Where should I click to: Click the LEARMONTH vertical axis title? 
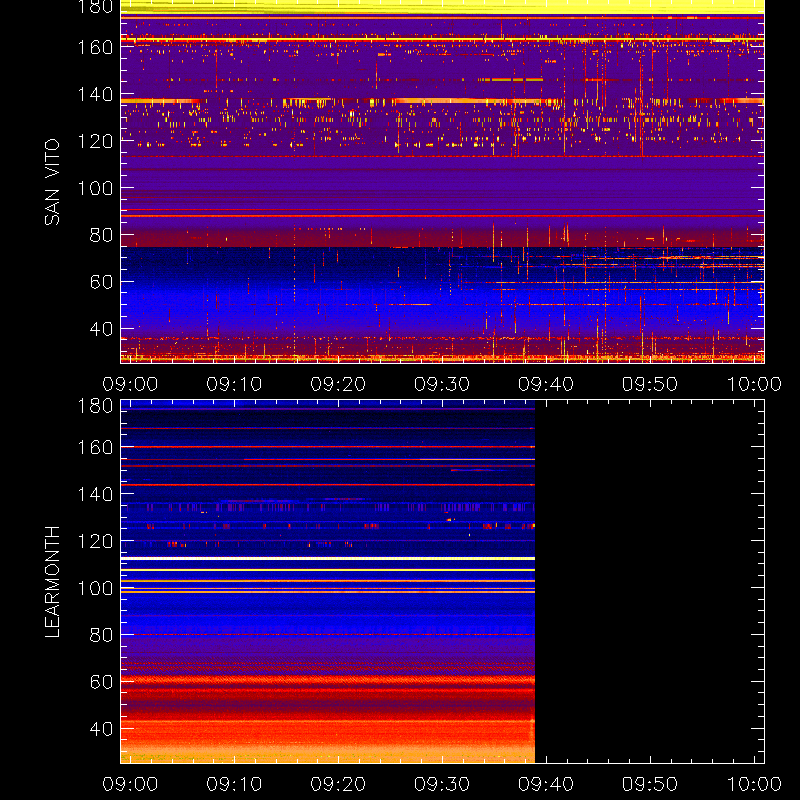point(52,582)
